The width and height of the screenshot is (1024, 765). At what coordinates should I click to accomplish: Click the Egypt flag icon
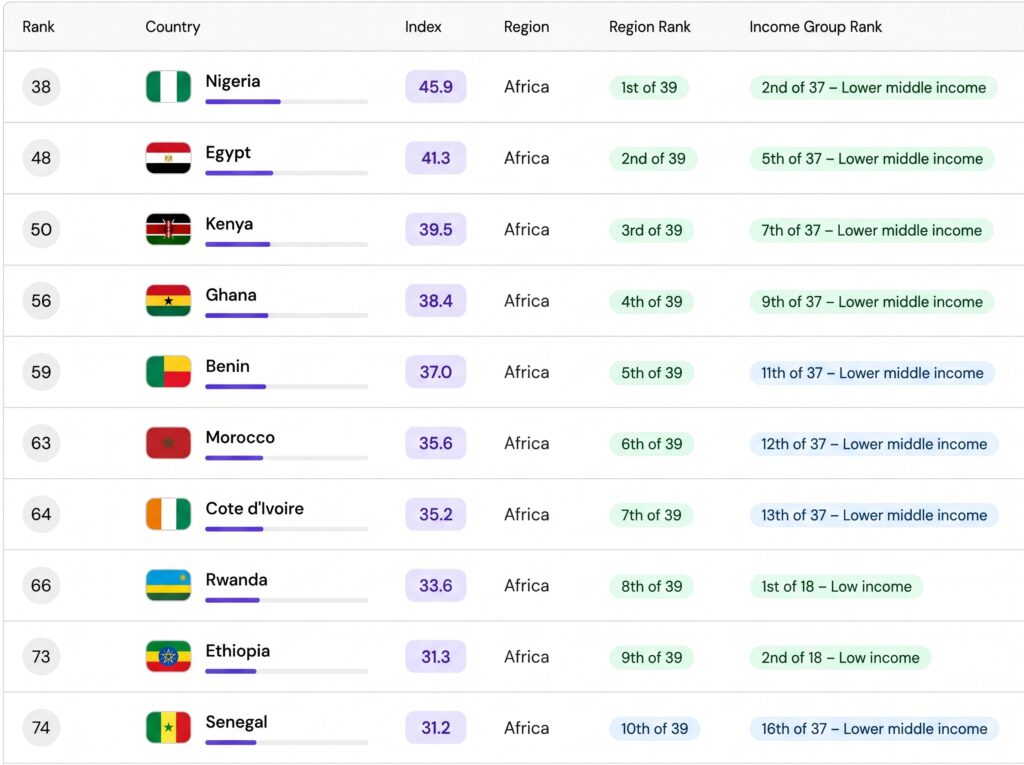point(168,157)
